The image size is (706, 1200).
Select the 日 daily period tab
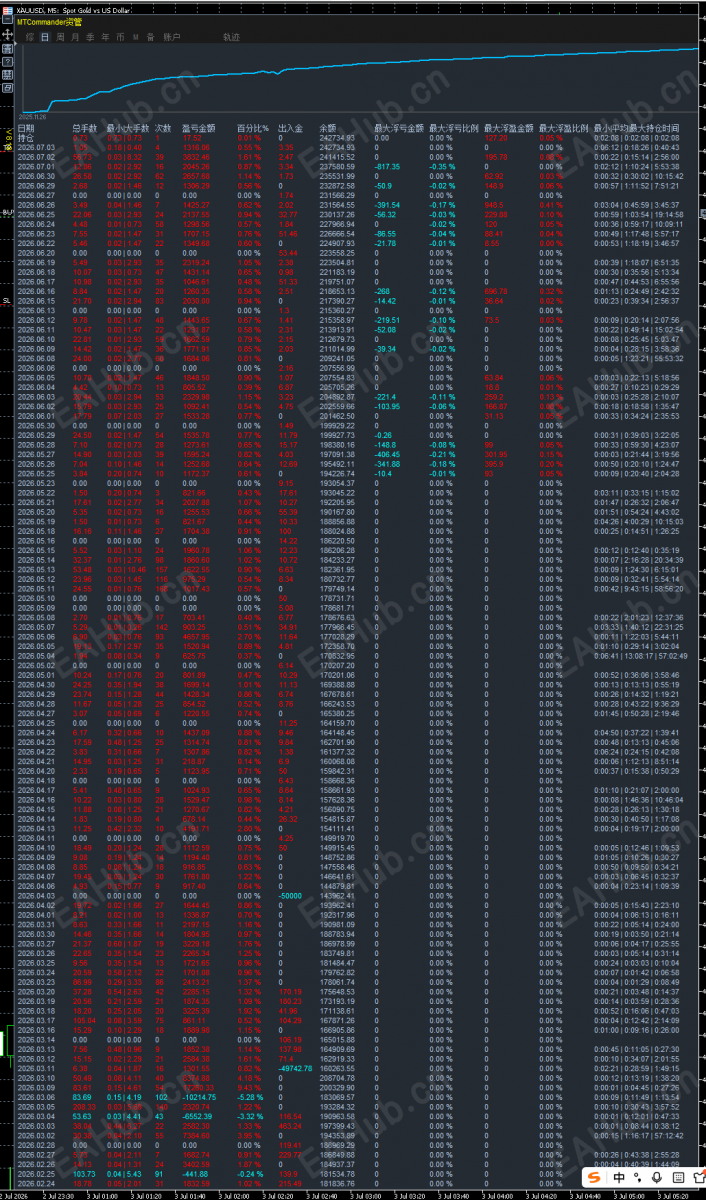(45, 36)
